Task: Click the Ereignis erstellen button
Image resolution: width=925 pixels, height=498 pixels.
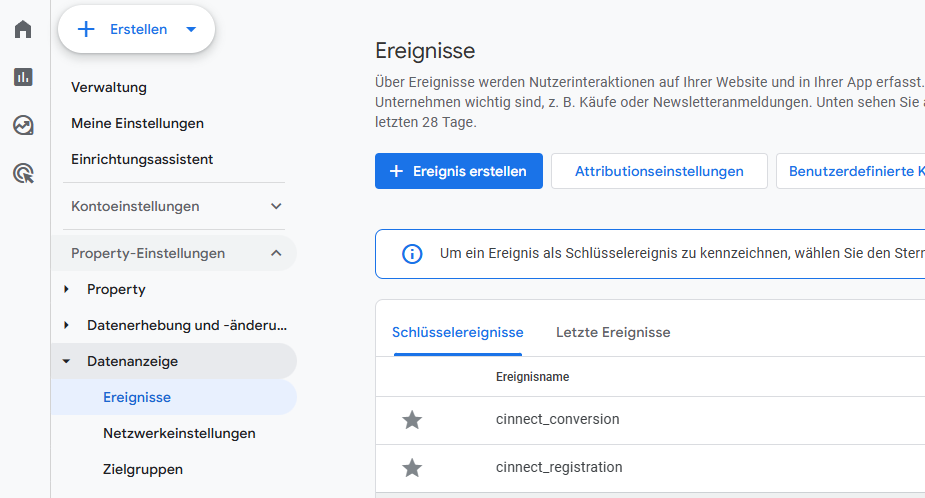Action: (x=458, y=171)
